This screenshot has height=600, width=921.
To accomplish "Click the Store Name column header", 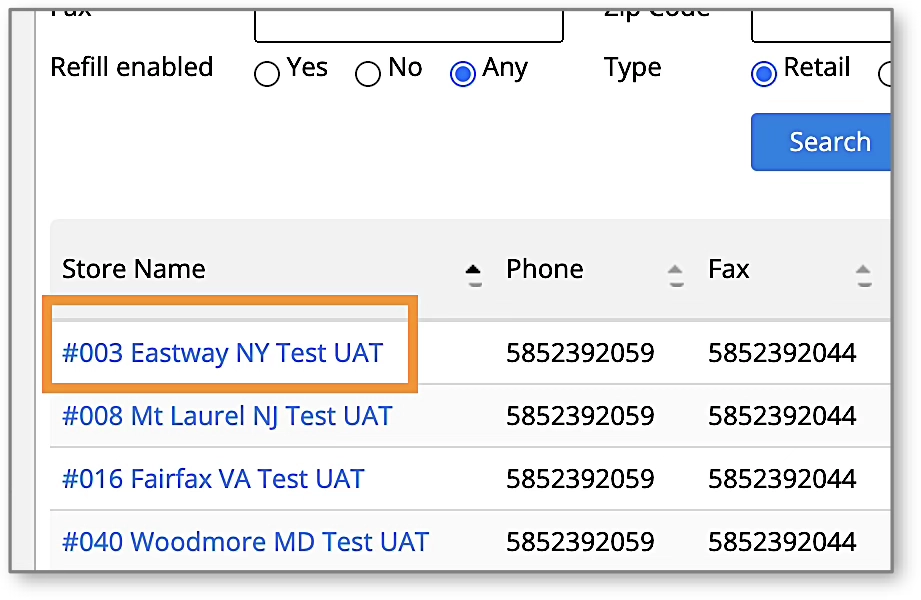I will click(134, 269).
